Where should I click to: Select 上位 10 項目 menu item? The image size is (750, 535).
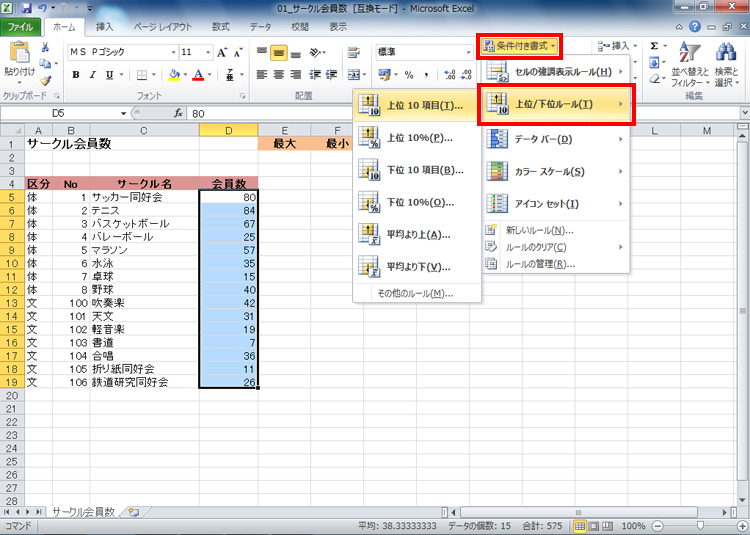tap(417, 105)
